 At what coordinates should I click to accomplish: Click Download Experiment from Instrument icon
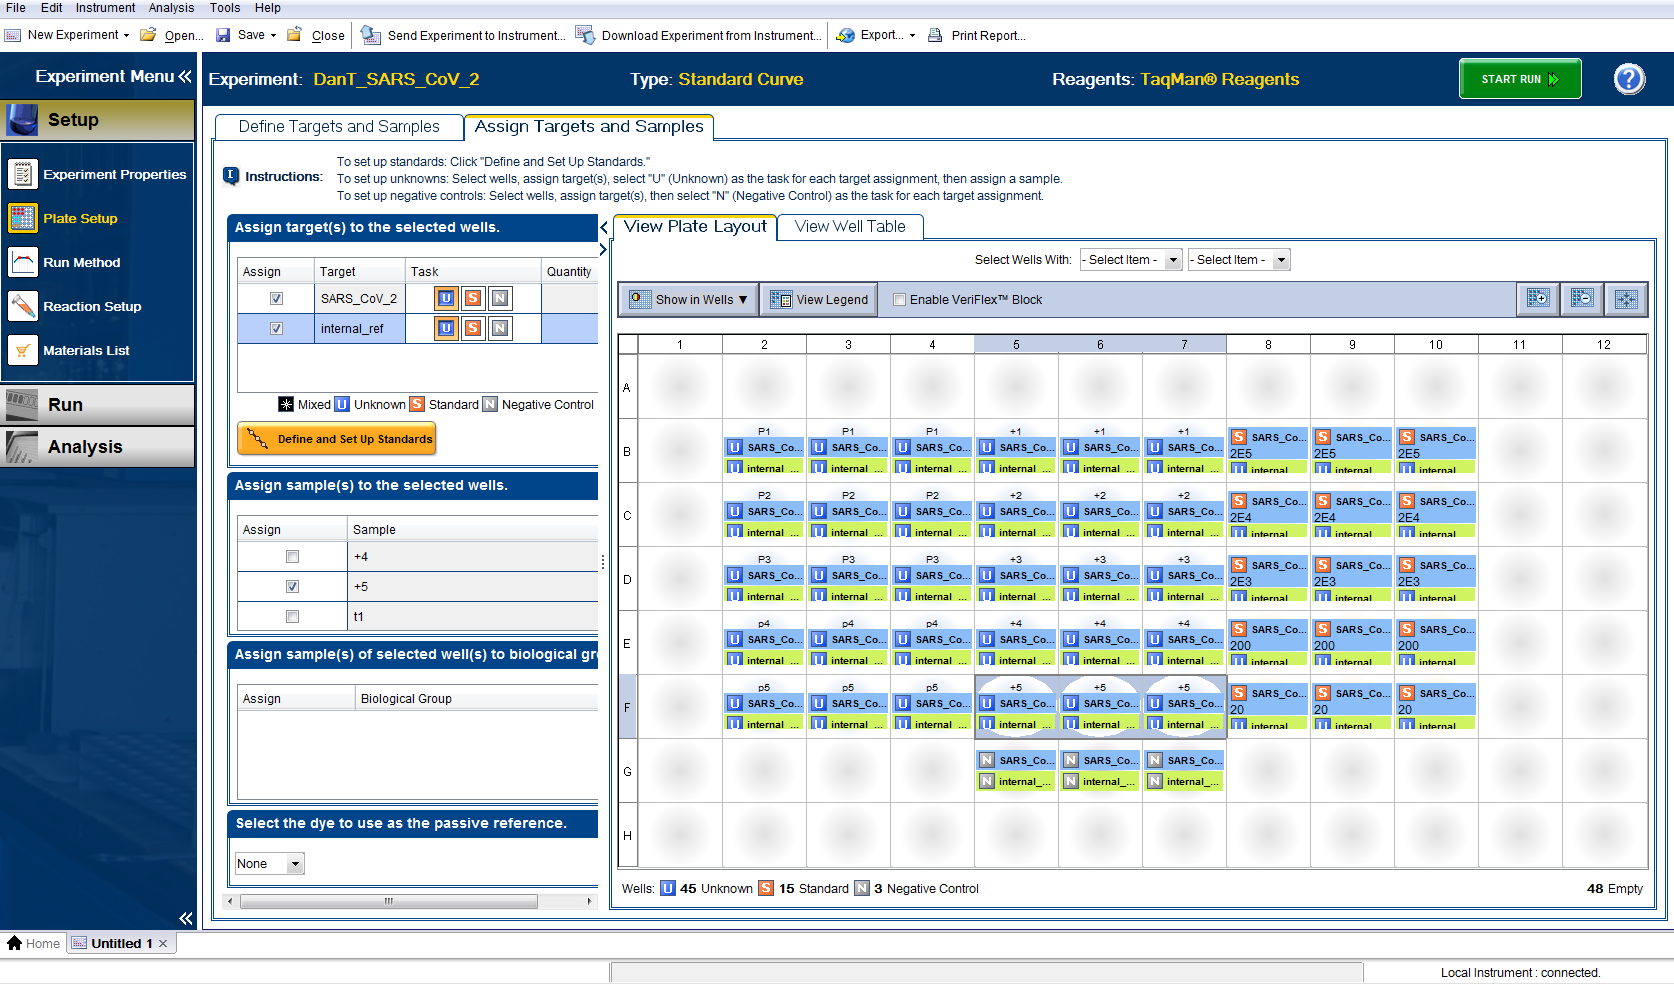point(585,35)
